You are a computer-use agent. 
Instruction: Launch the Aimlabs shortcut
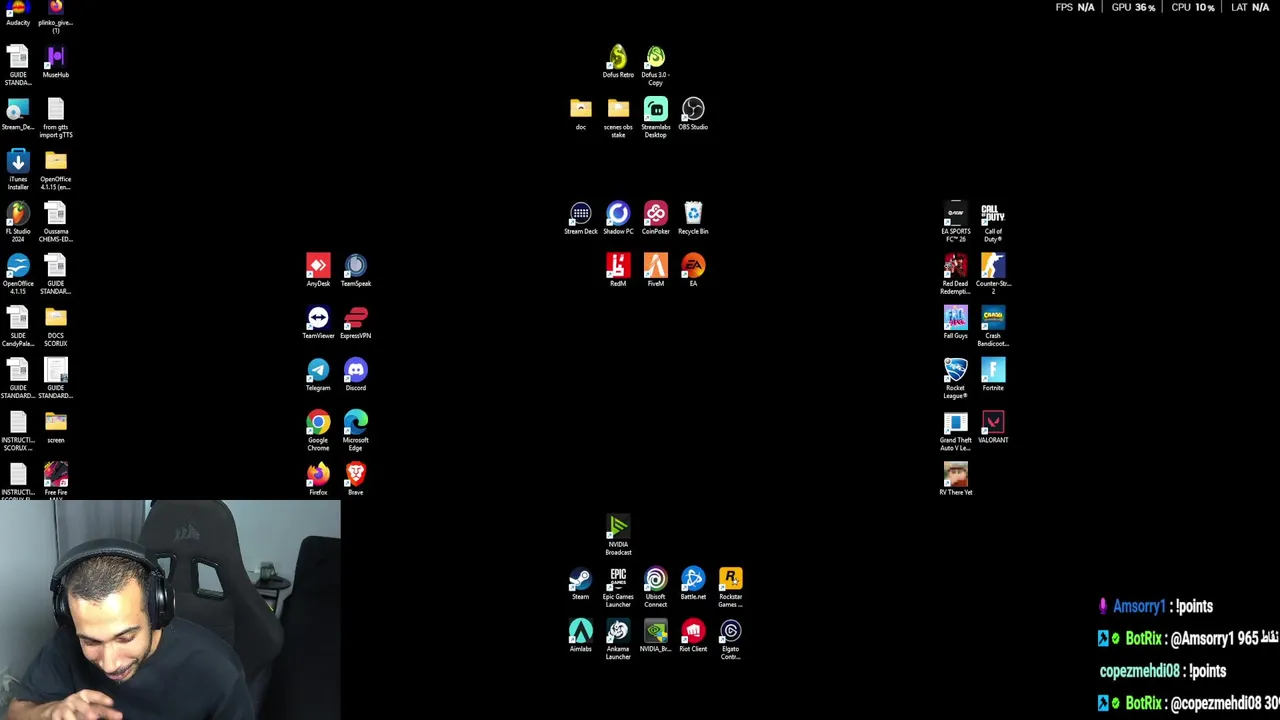pyautogui.click(x=581, y=636)
